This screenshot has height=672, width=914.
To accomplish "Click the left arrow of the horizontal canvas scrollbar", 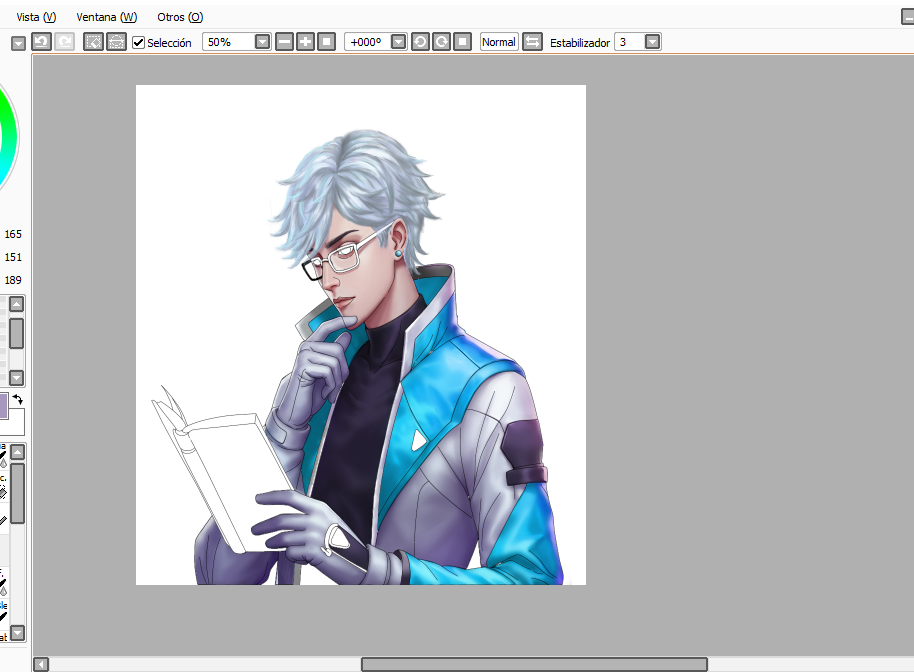I will coord(41,664).
